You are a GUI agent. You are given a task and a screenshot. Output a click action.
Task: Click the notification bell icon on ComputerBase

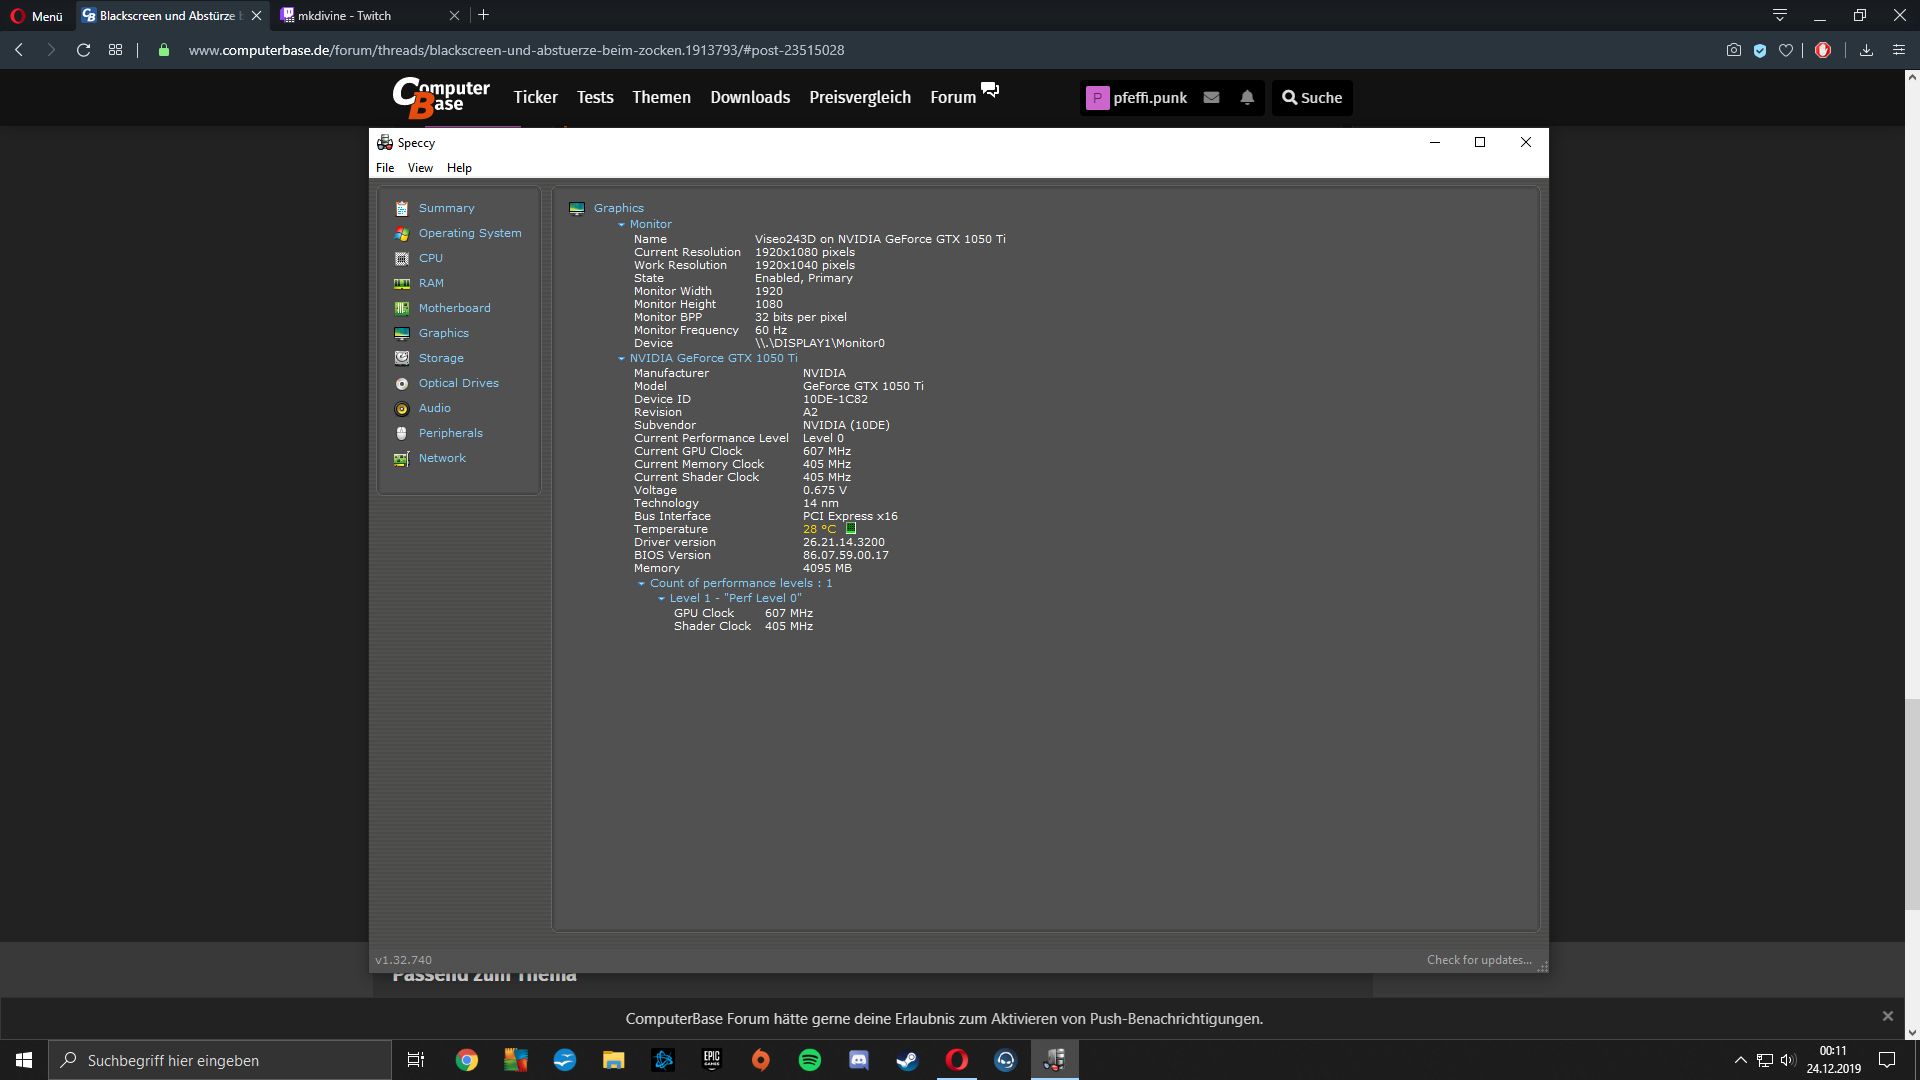point(1247,98)
